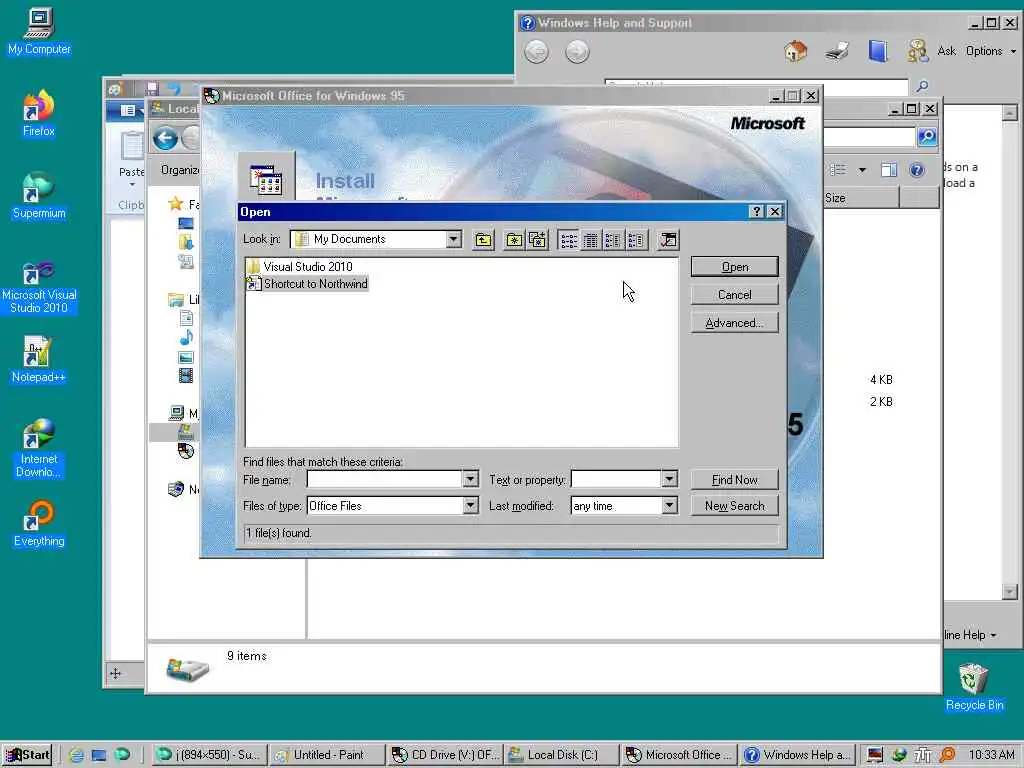The image size is (1024, 768).
Task: Open Internet Download desktop shortcut
Action: 39,448
